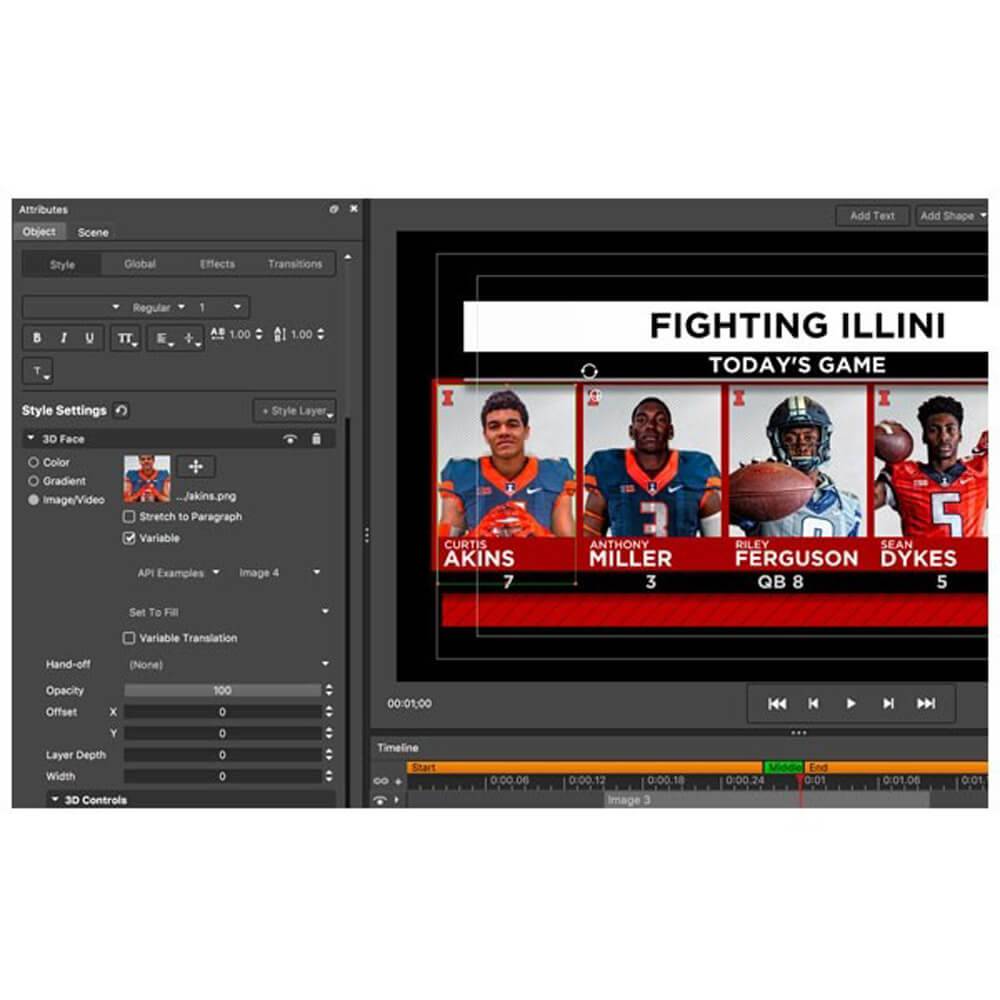Click the Opacity stepper arrows
This screenshot has width=1000, height=1000.
point(329,690)
